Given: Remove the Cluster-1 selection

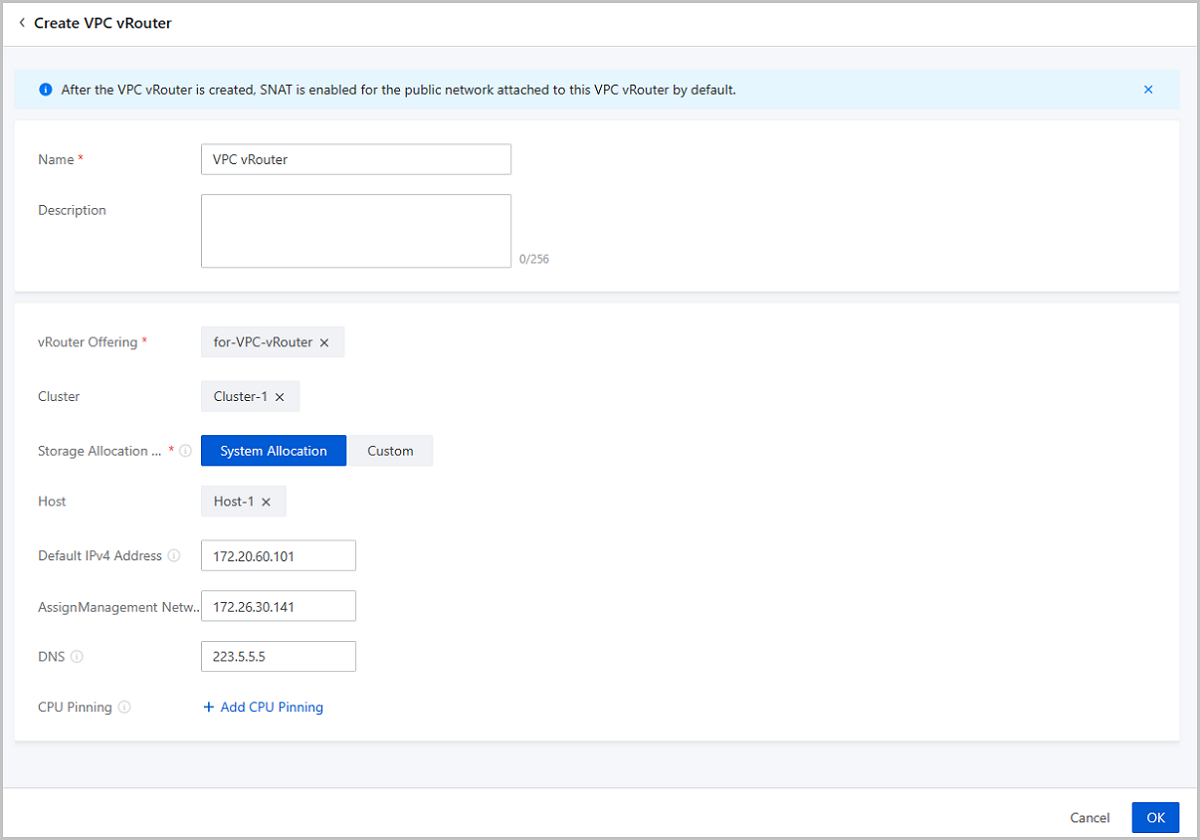Looking at the screenshot, I should coord(280,397).
